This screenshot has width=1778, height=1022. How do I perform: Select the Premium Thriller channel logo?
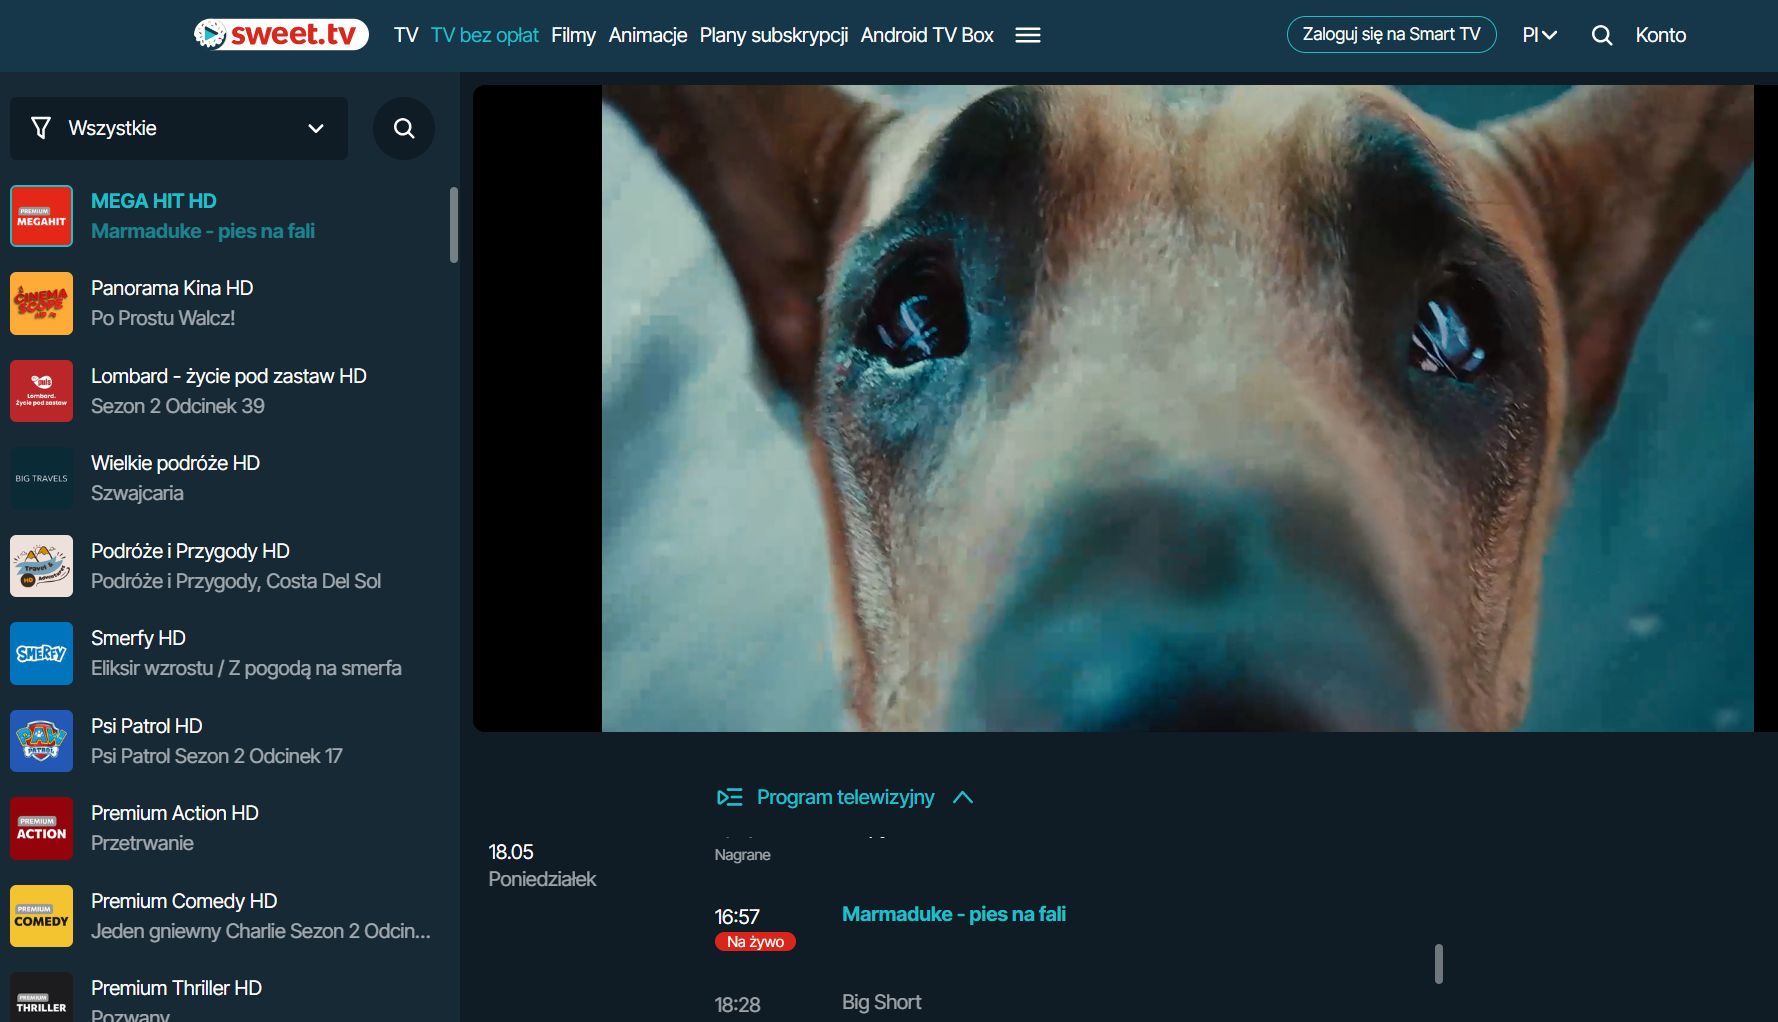[41, 997]
